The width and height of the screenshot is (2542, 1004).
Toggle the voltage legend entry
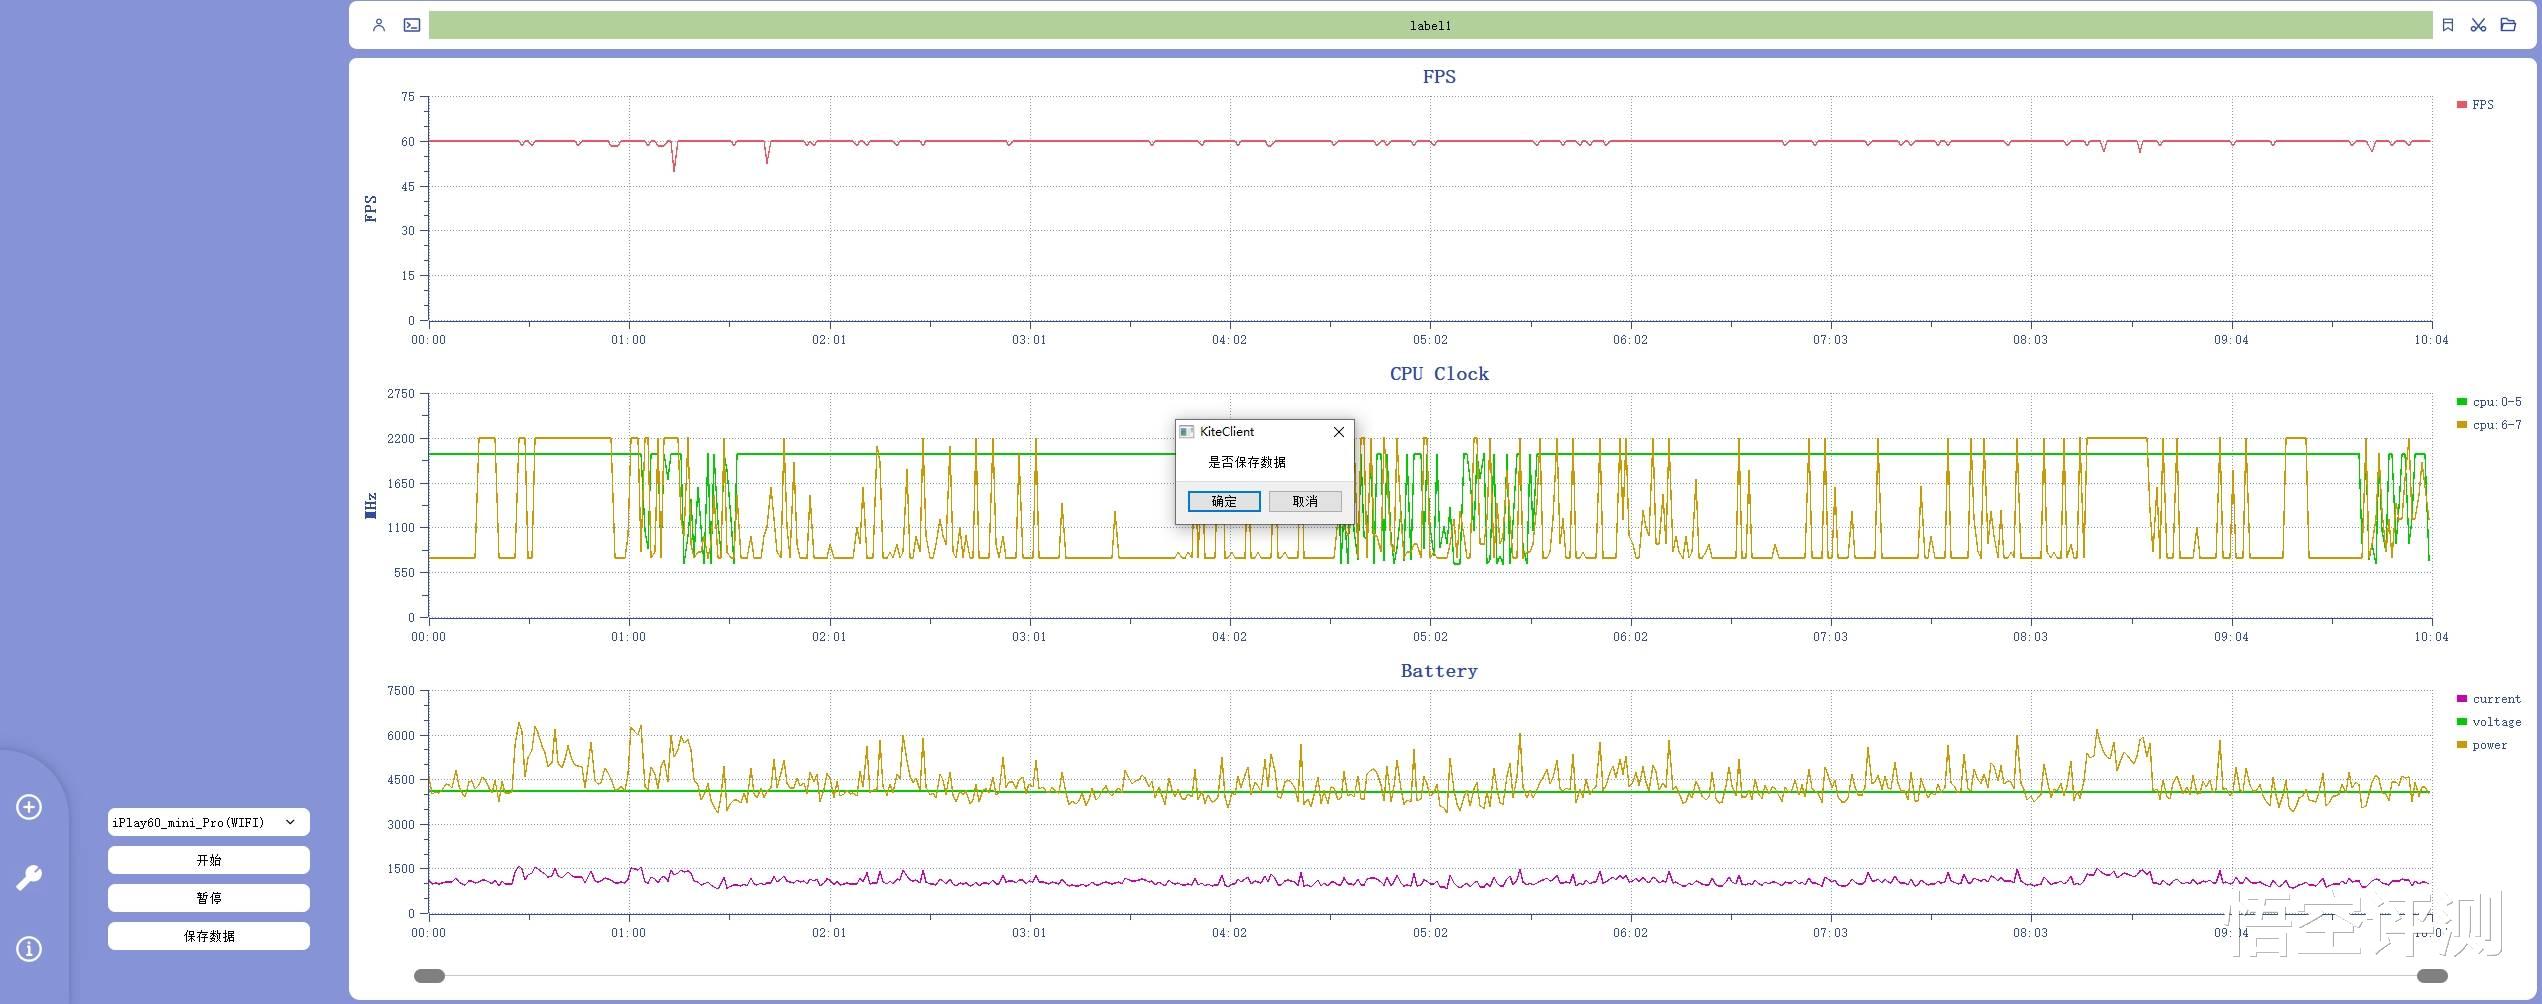pos(2489,722)
